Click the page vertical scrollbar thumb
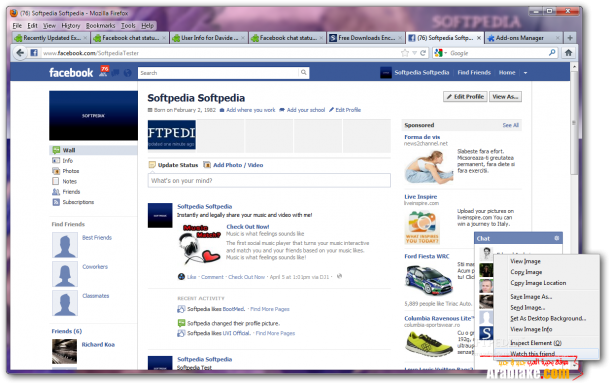Screen dimensions: 610x384 tap(573, 123)
